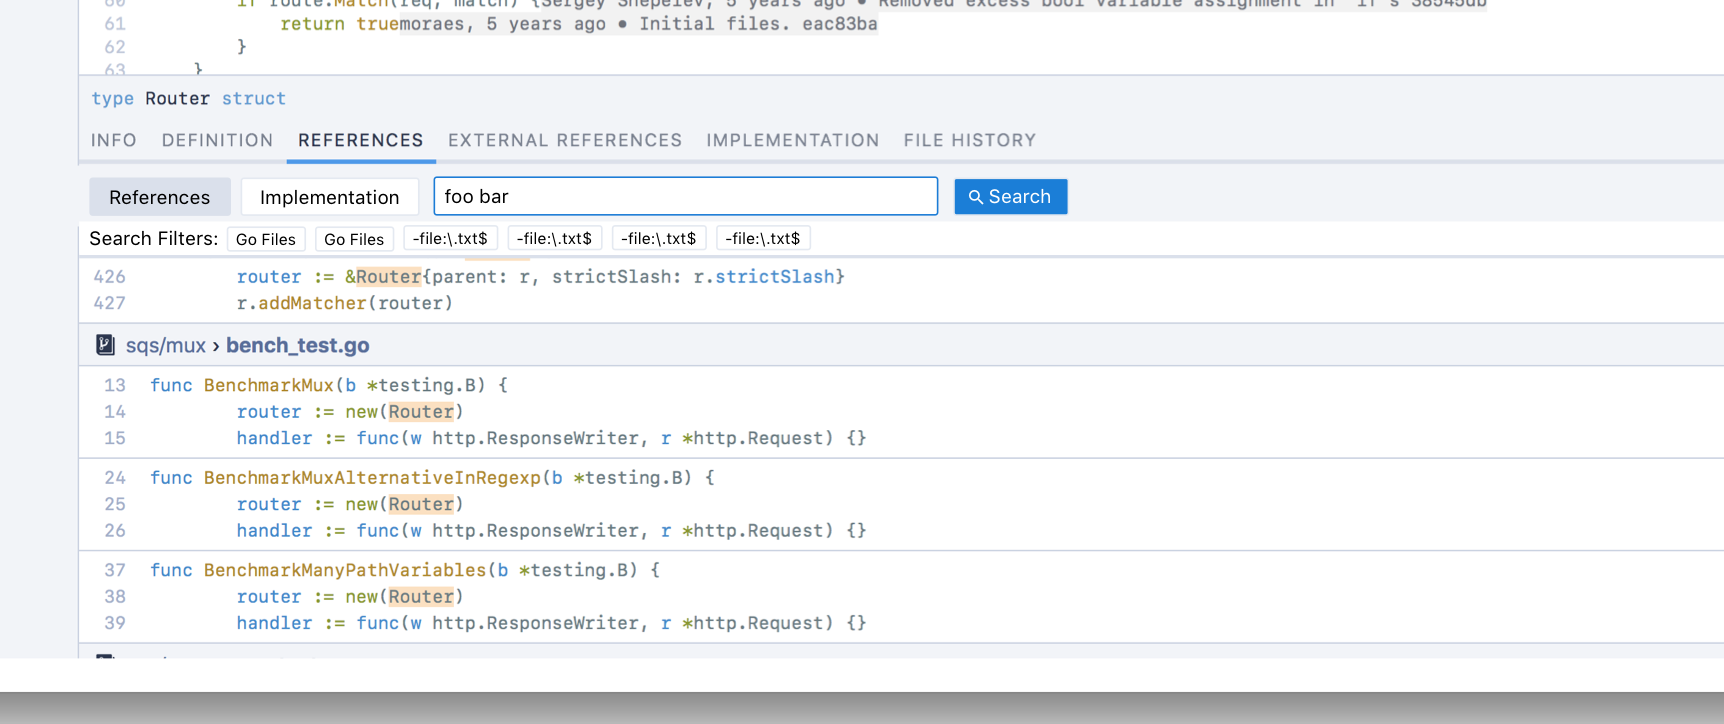Click the repo icon beside sqs/mux bench_test.go

pyautogui.click(x=105, y=345)
